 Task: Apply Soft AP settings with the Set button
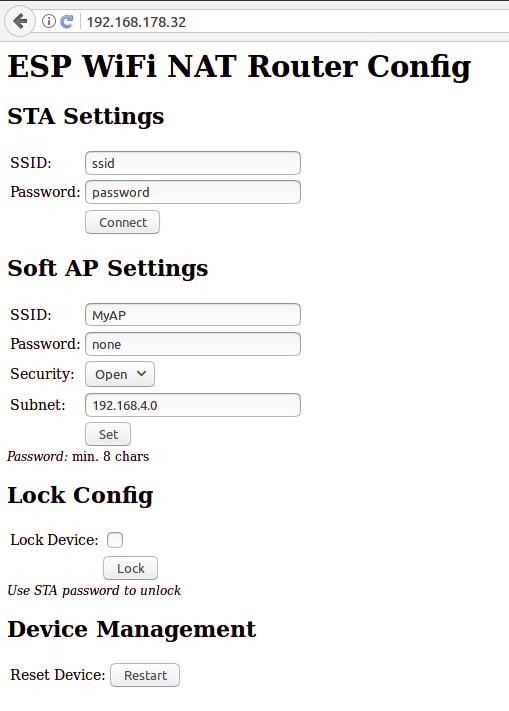(x=108, y=434)
